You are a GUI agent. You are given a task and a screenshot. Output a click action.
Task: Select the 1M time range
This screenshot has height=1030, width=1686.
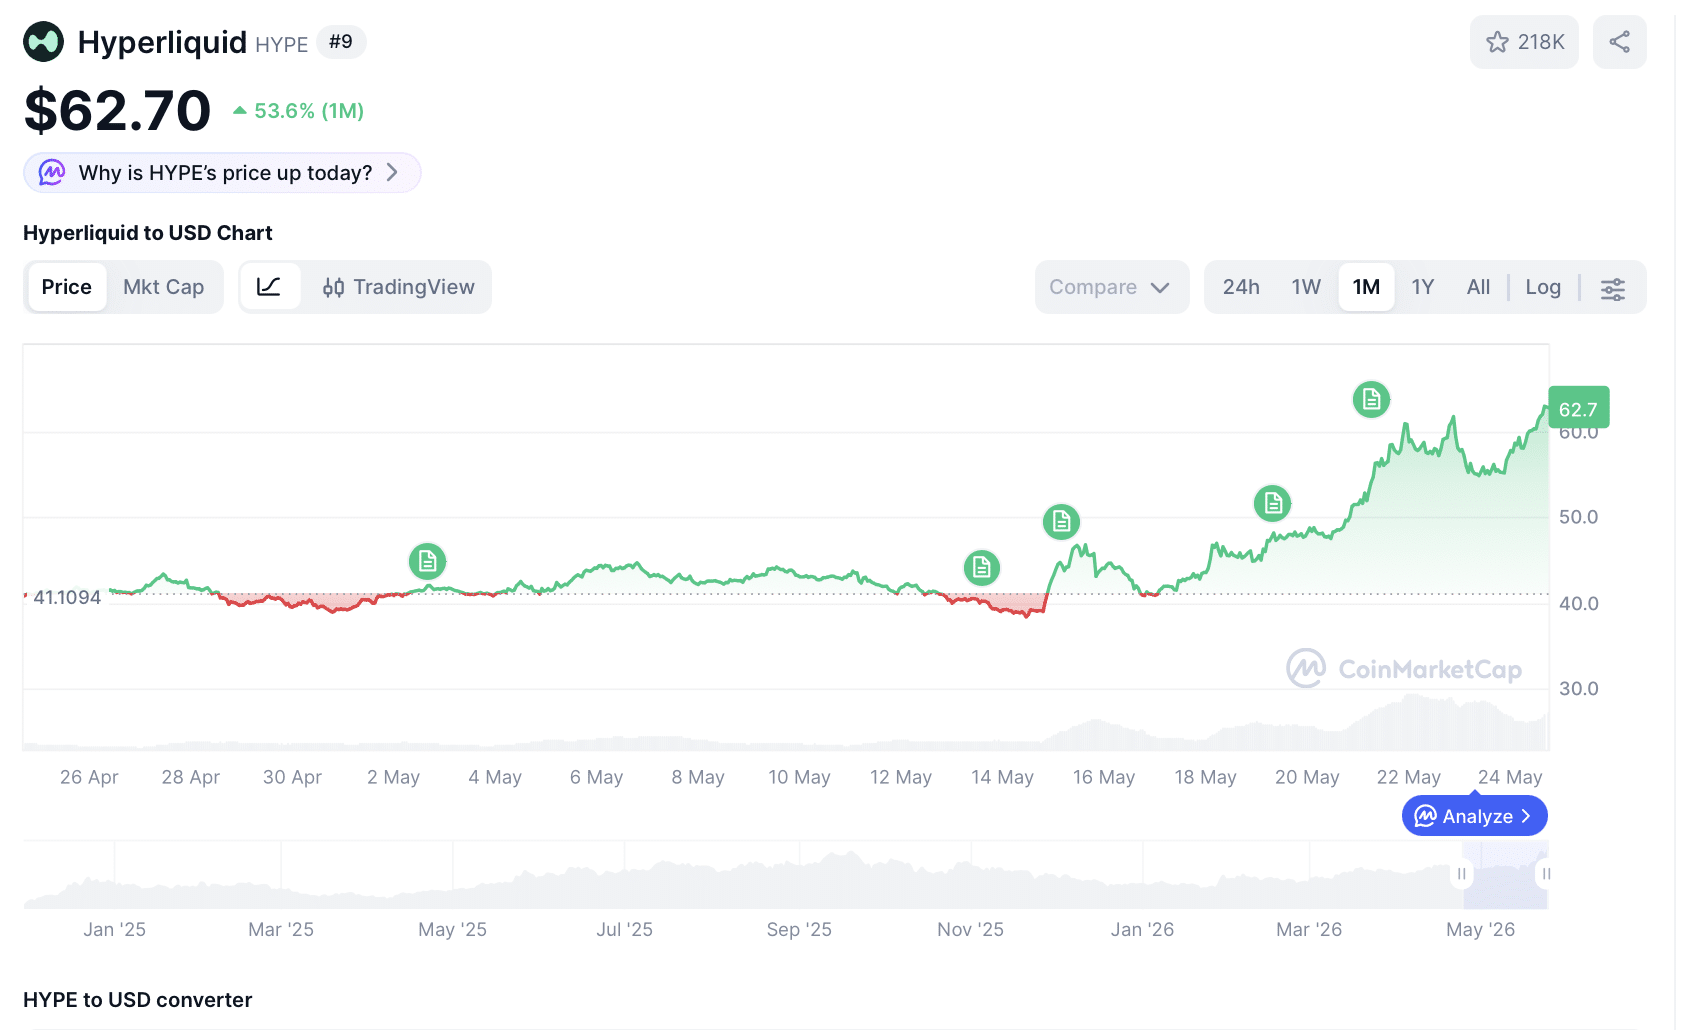click(x=1366, y=287)
